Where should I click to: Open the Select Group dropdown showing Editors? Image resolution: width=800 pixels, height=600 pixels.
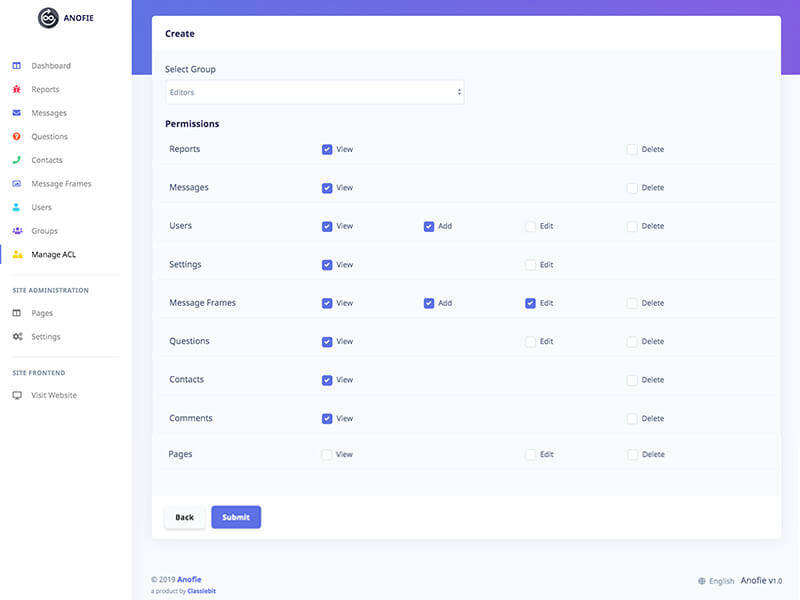pyautogui.click(x=315, y=92)
